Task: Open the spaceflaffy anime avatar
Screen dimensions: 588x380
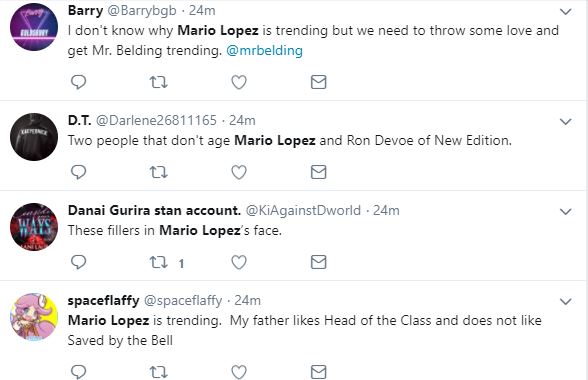Action: pos(34,317)
